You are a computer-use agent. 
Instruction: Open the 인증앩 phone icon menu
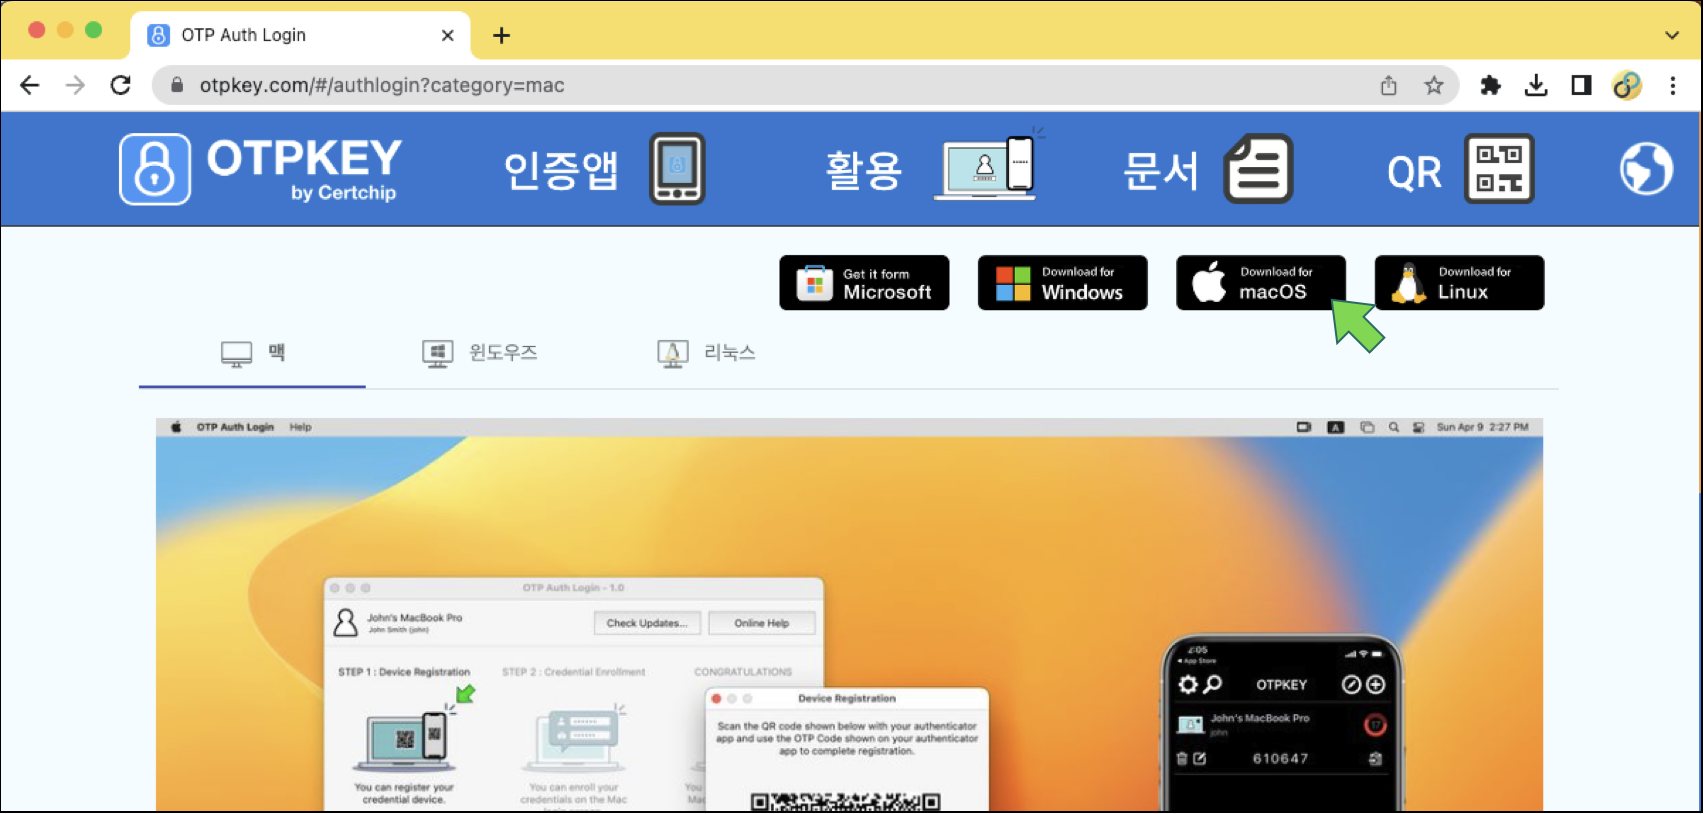[x=677, y=169]
